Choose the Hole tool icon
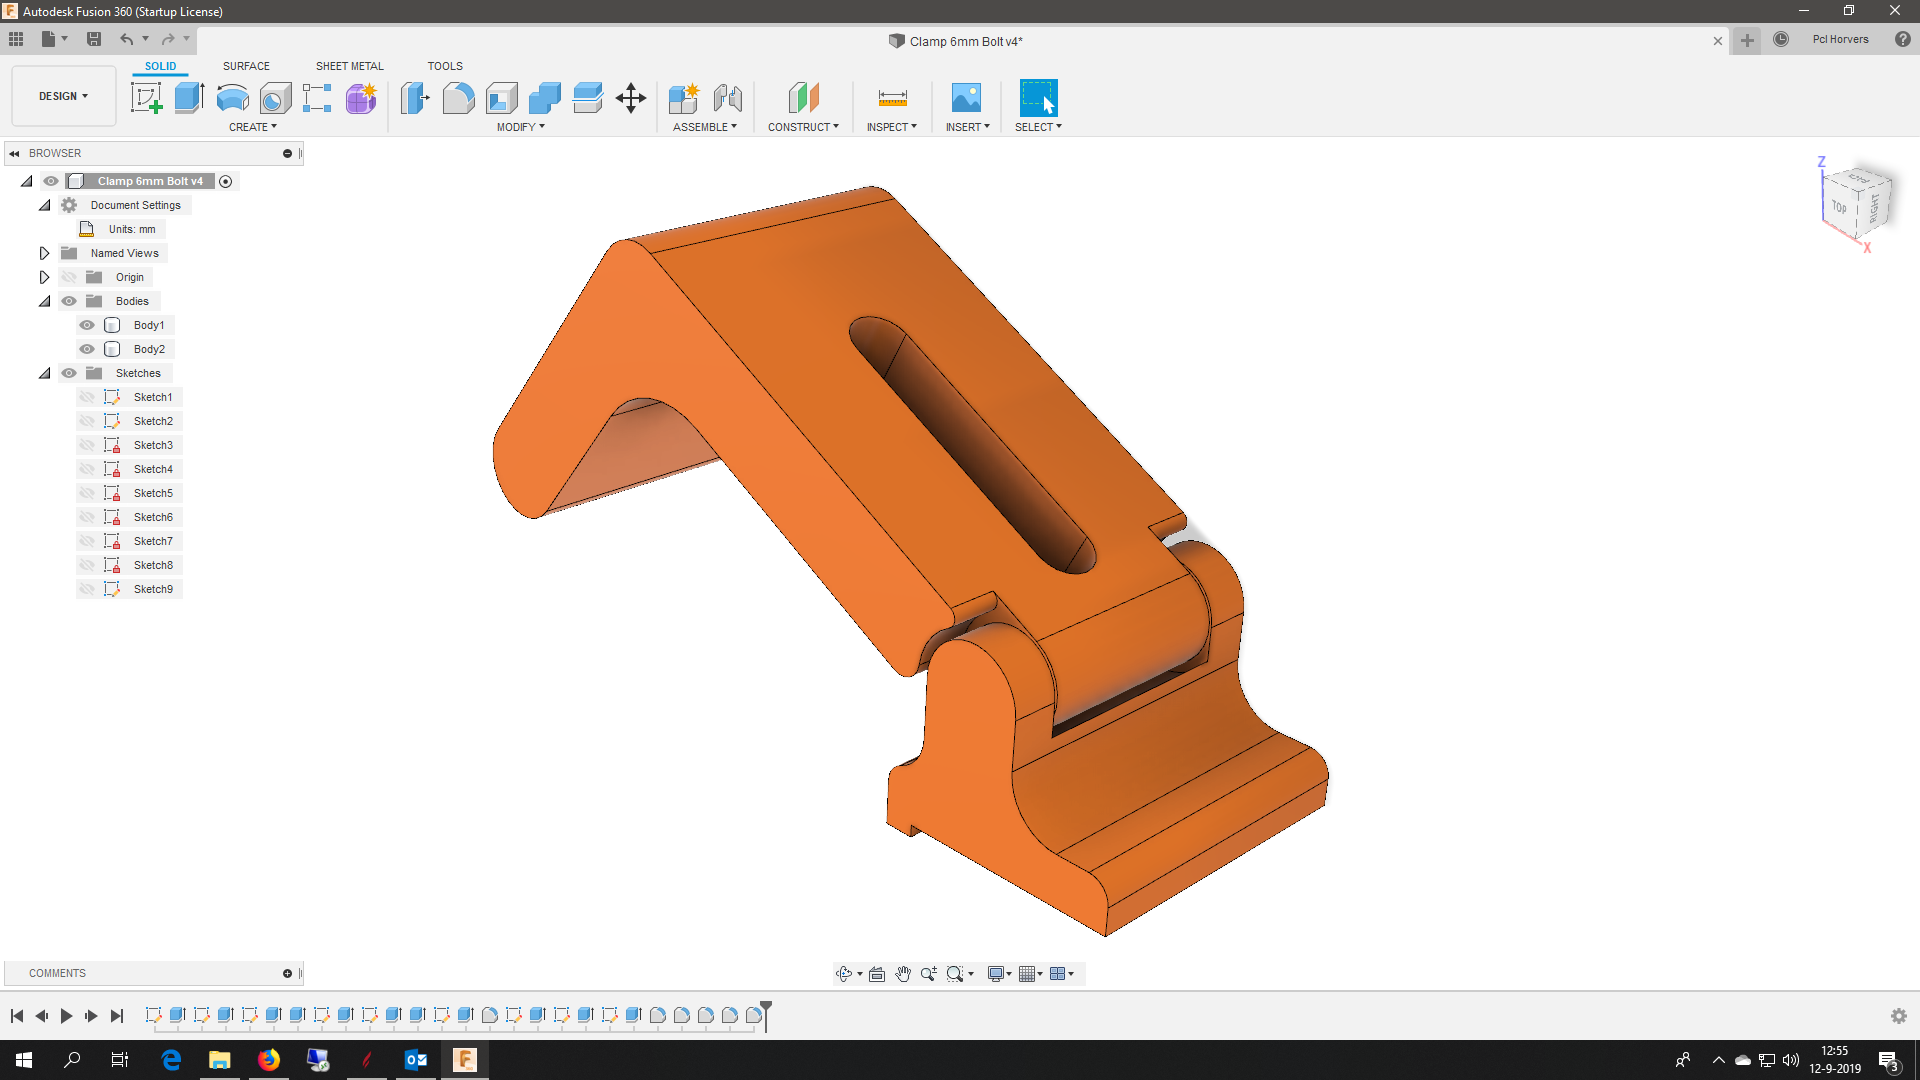 tap(275, 98)
